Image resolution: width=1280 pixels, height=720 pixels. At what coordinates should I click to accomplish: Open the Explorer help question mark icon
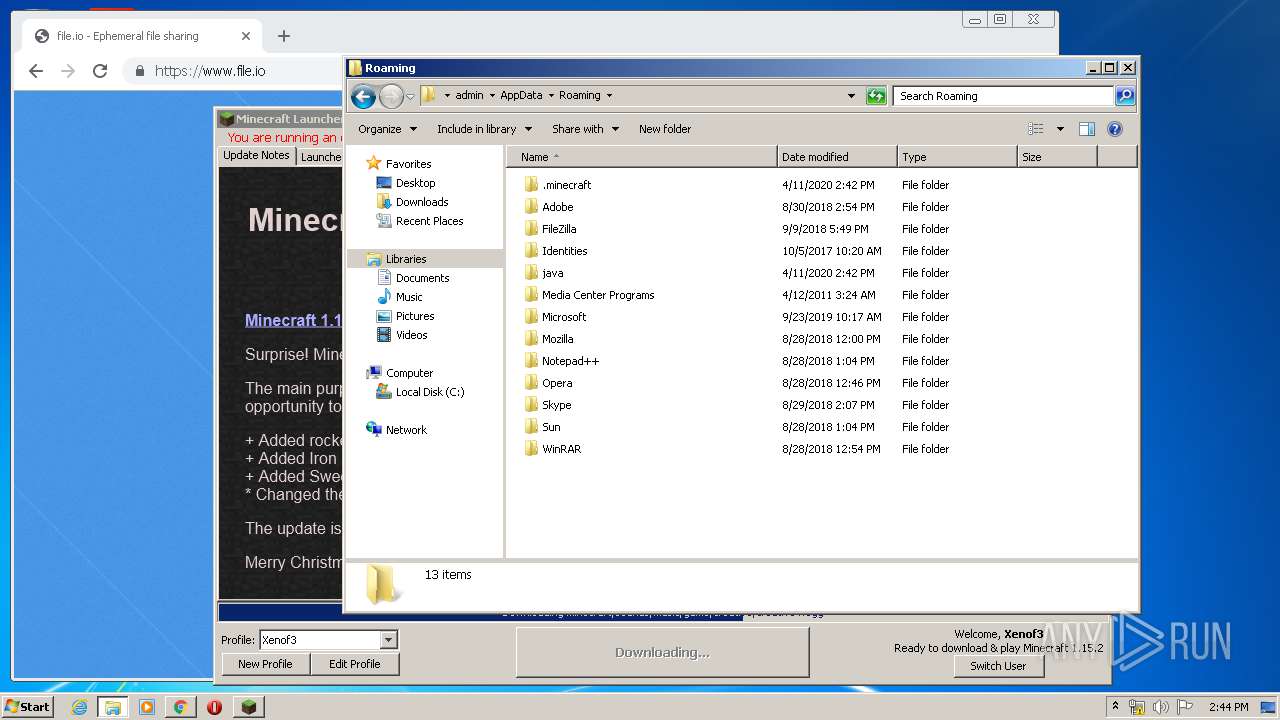click(x=1115, y=129)
